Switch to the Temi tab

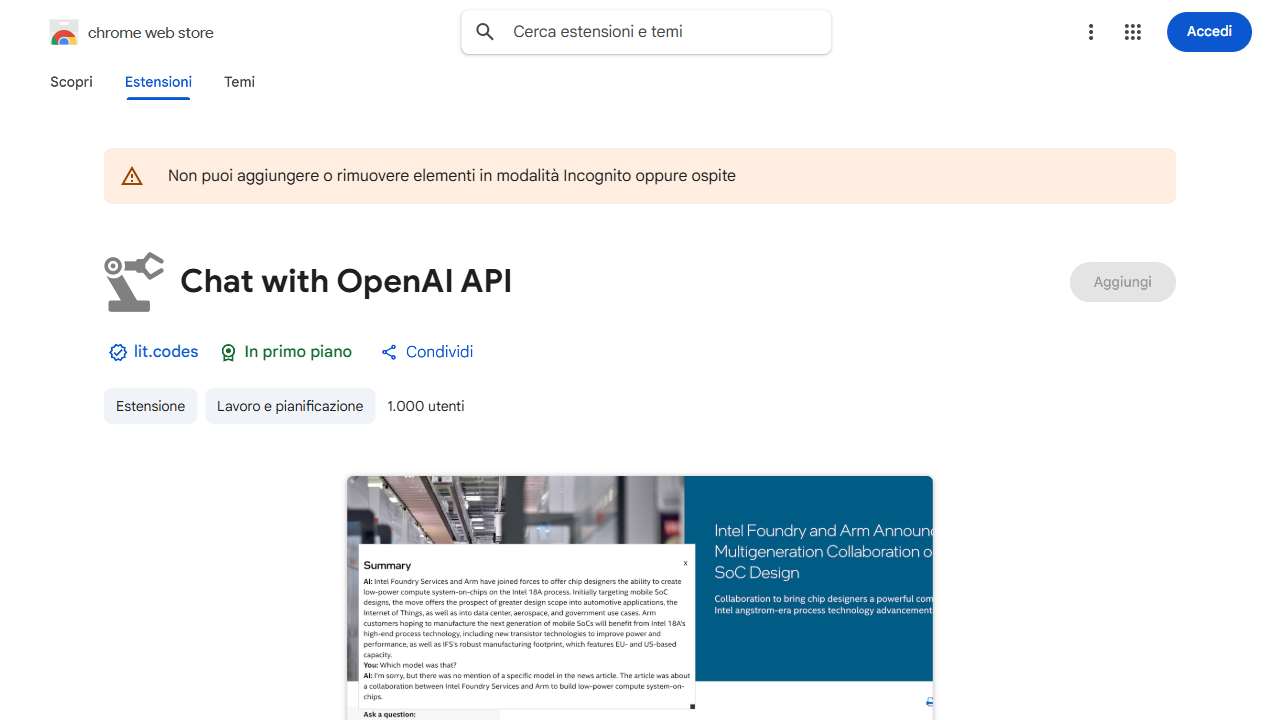tap(239, 82)
